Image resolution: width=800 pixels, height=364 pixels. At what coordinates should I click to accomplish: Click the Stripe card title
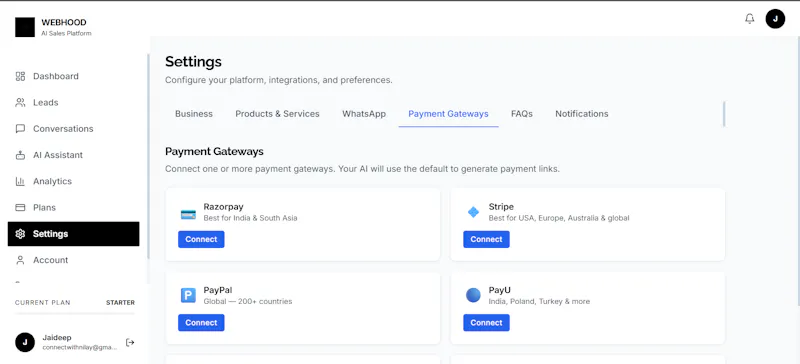coord(501,207)
